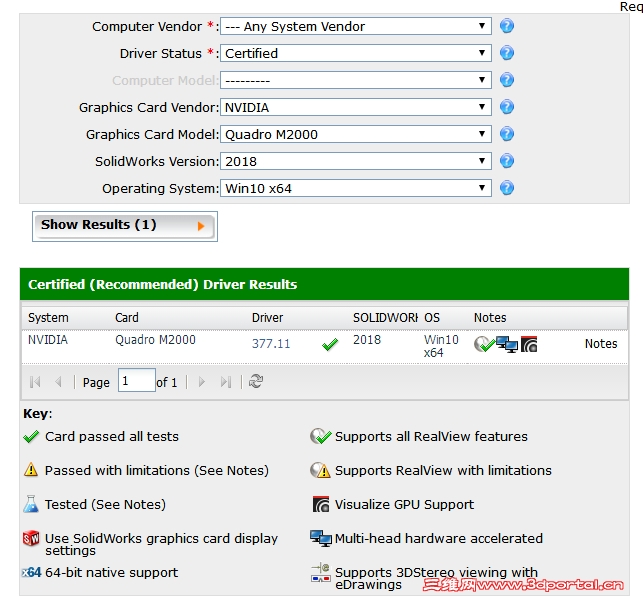Go to next results page

pyautogui.click(x=201, y=382)
